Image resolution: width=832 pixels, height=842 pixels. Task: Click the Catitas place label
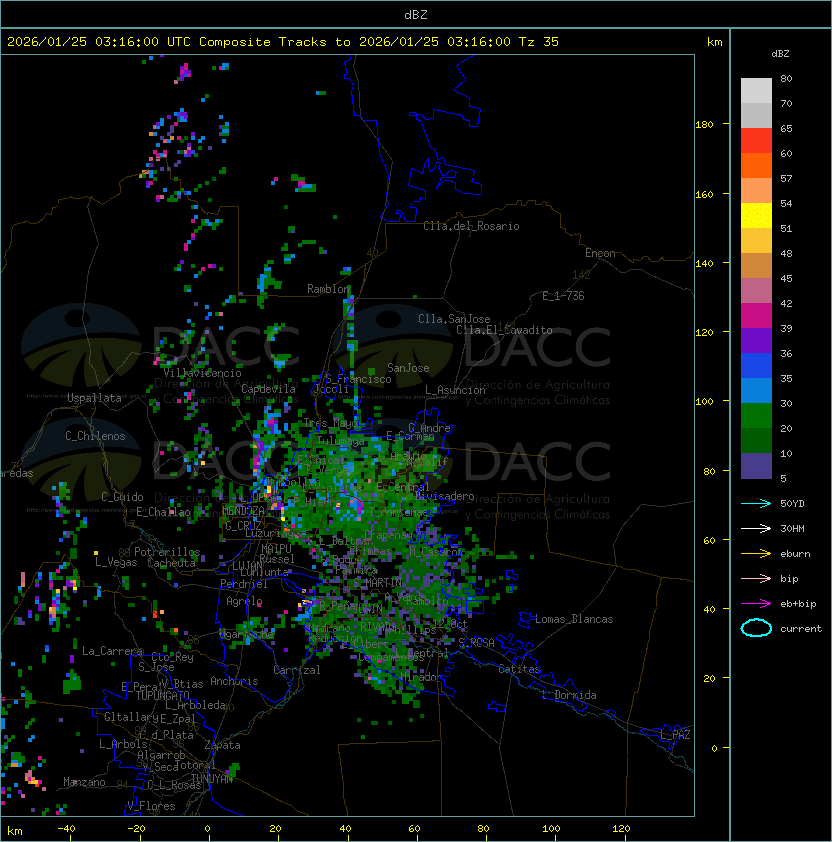(519, 669)
